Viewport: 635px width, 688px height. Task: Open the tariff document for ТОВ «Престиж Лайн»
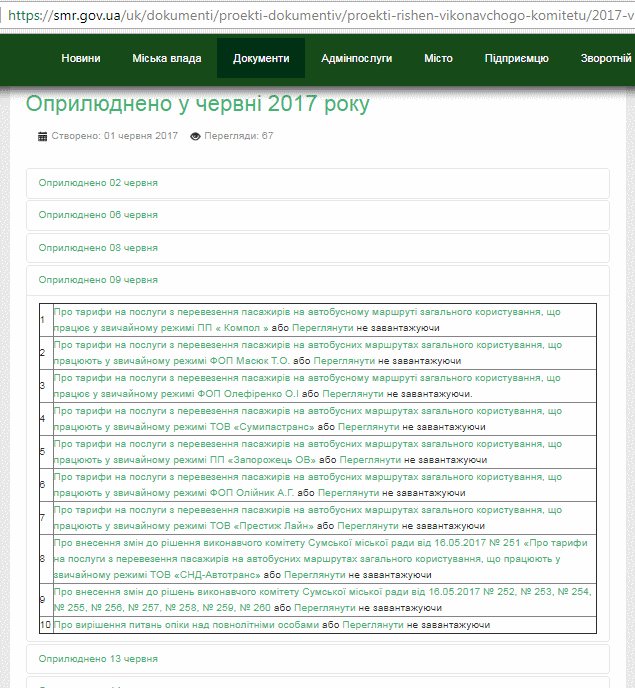coord(307,517)
